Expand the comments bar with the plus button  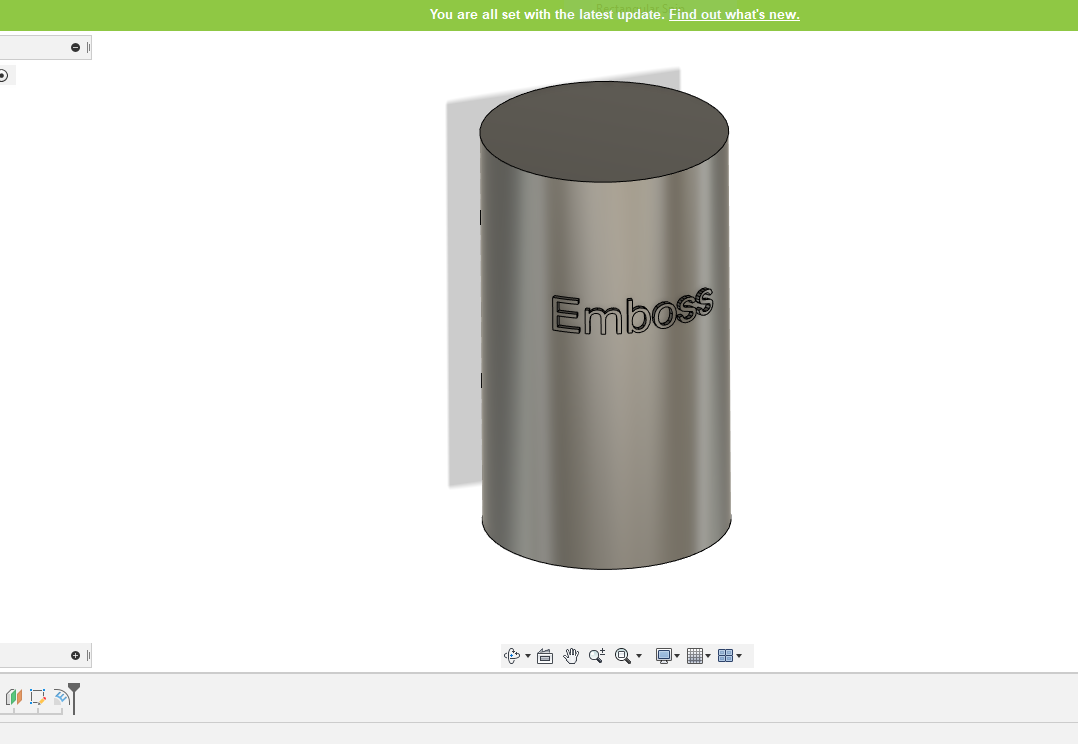pyautogui.click(x=75, y=655)
